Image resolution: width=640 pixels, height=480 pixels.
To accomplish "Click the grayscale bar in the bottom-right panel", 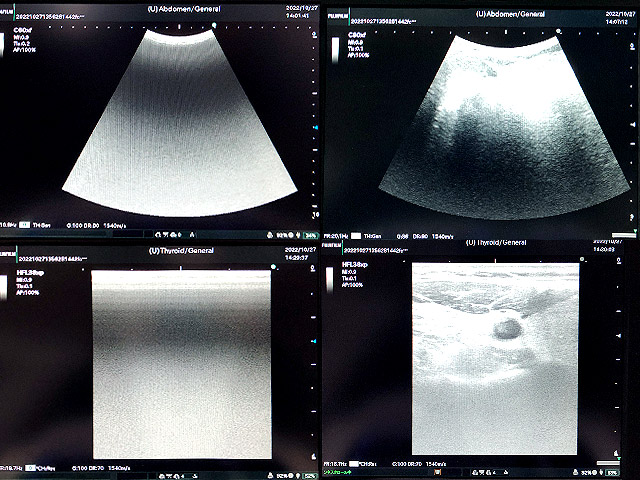I will 329,280.
